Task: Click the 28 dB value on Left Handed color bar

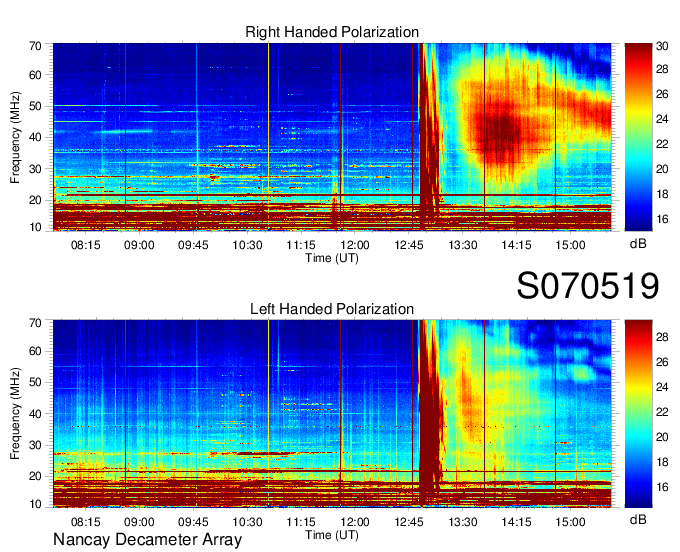Action: pyautogui.click(x=662, y=337)
